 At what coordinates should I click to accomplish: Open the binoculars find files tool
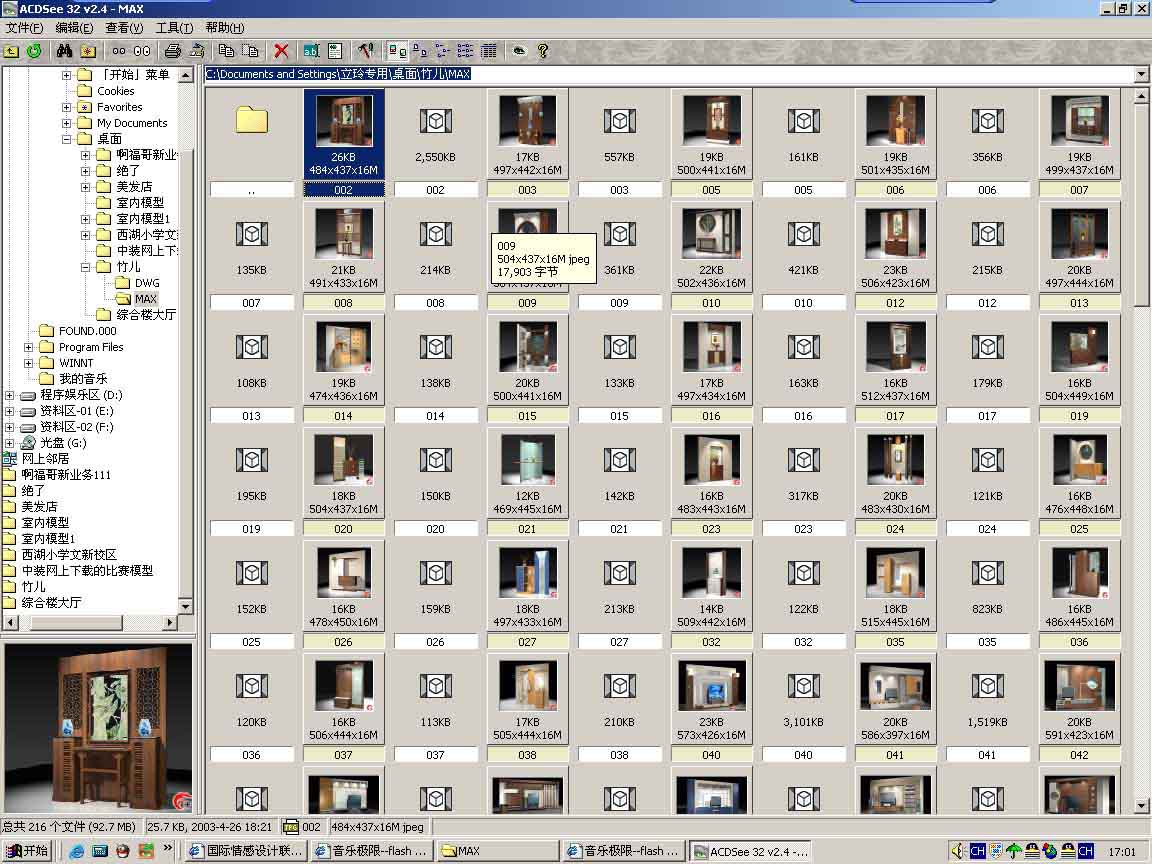(65, 51)
